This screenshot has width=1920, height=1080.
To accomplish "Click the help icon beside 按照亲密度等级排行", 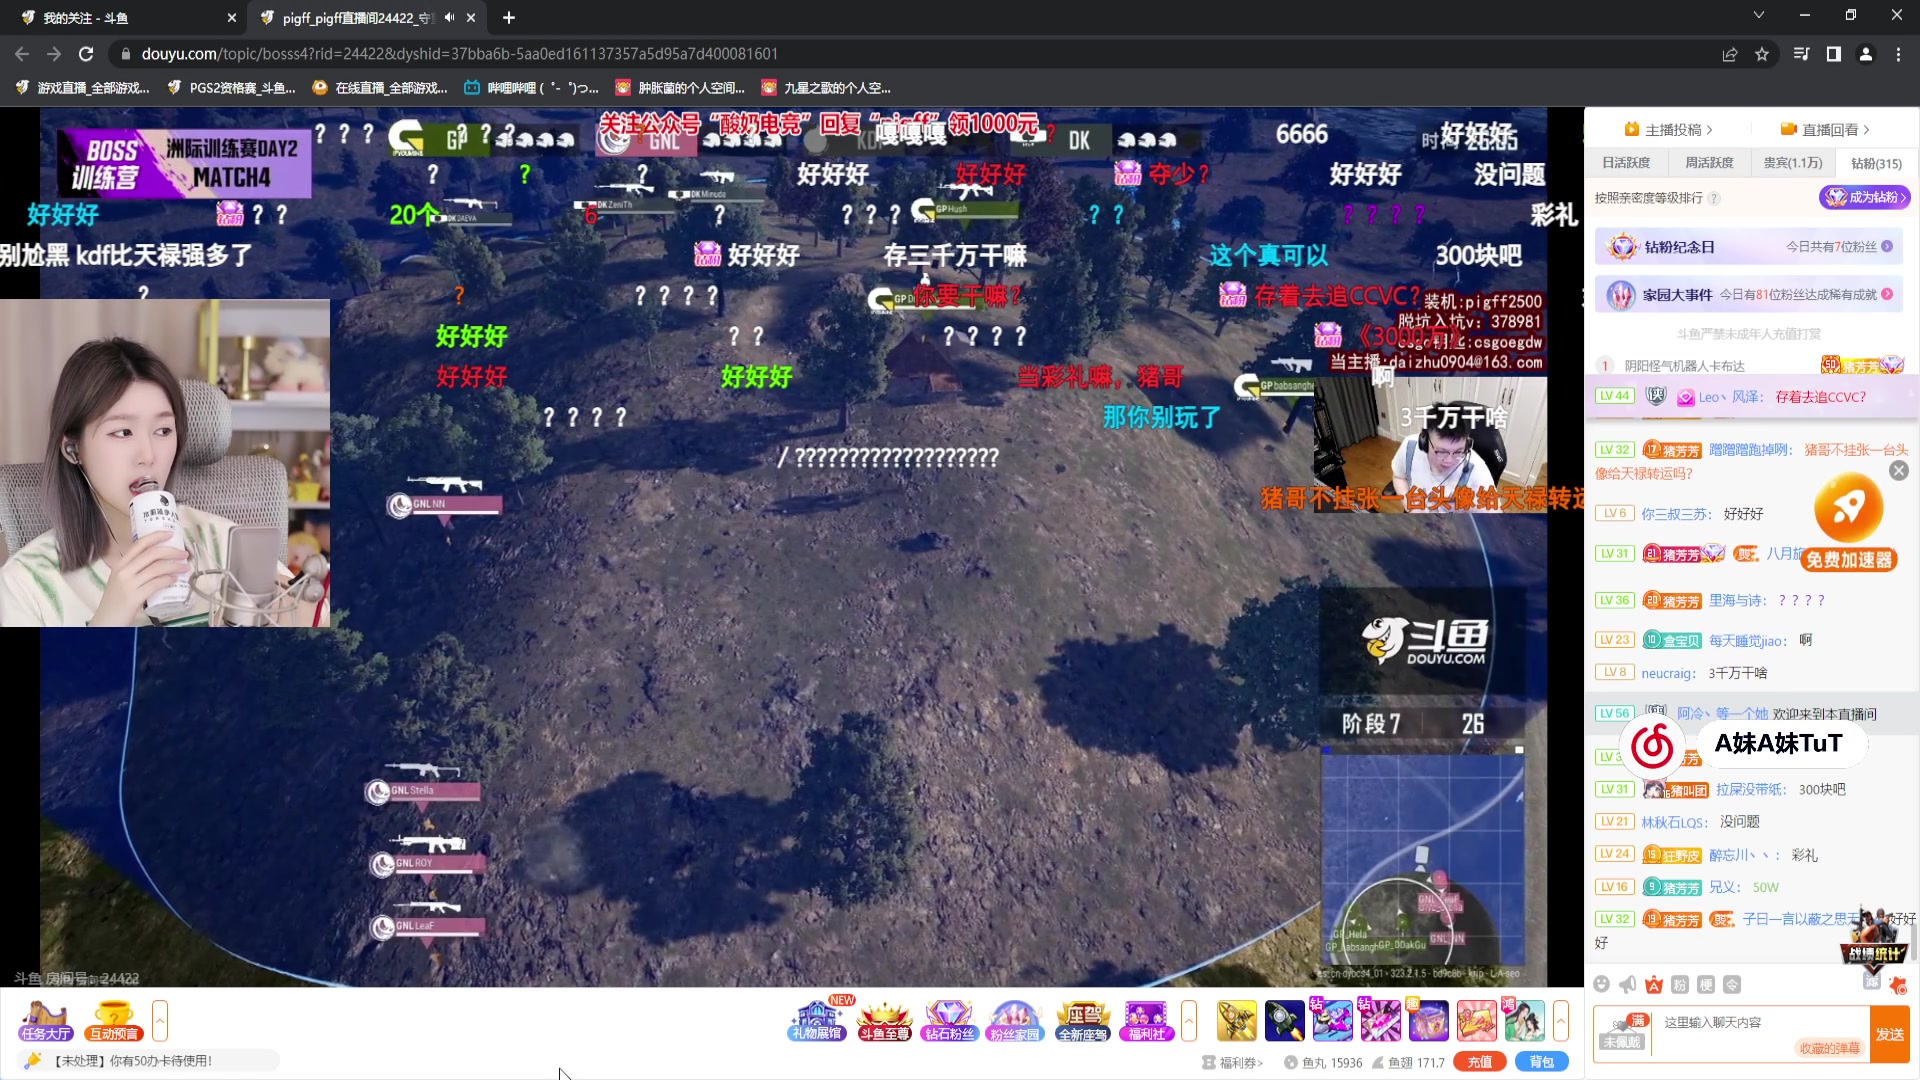I will 1714,198.
